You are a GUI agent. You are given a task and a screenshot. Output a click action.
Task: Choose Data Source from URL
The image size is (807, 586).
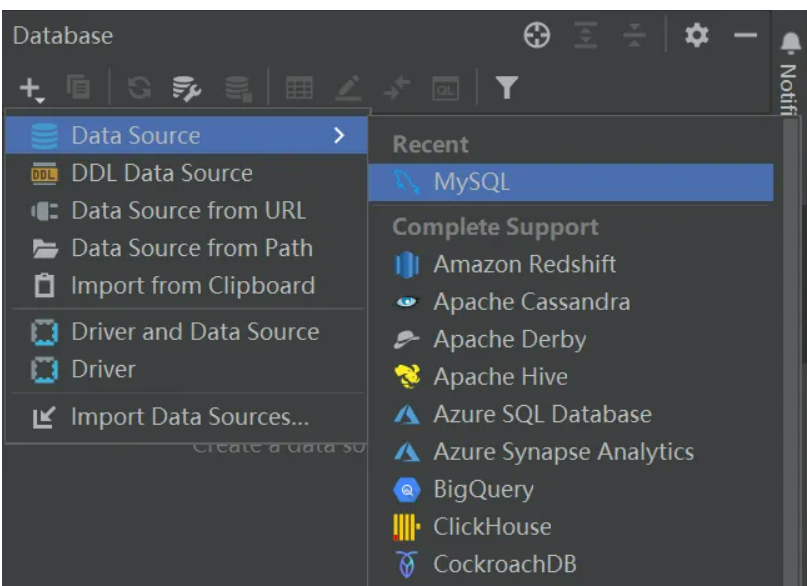186,210
